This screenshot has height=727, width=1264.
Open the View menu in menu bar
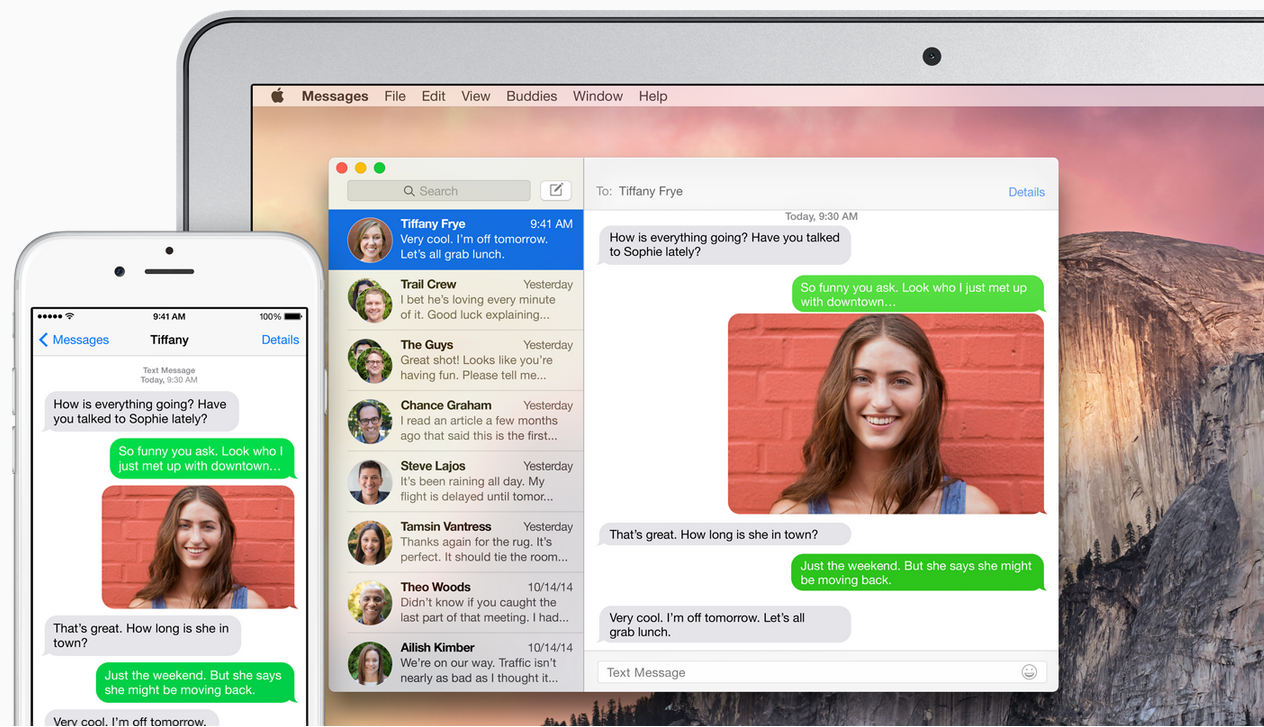tap(475, 96)
